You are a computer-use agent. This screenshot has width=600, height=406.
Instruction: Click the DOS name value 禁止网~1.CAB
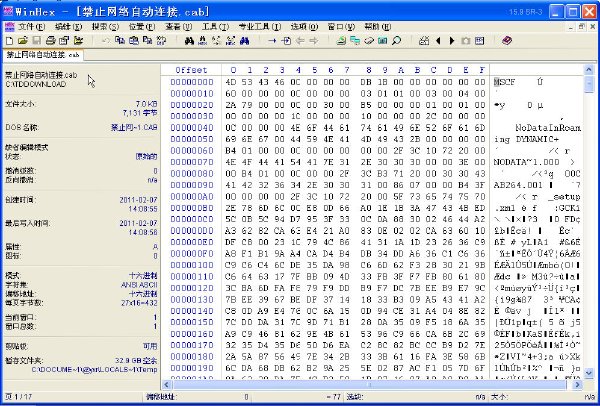click(x=134, y=128)
